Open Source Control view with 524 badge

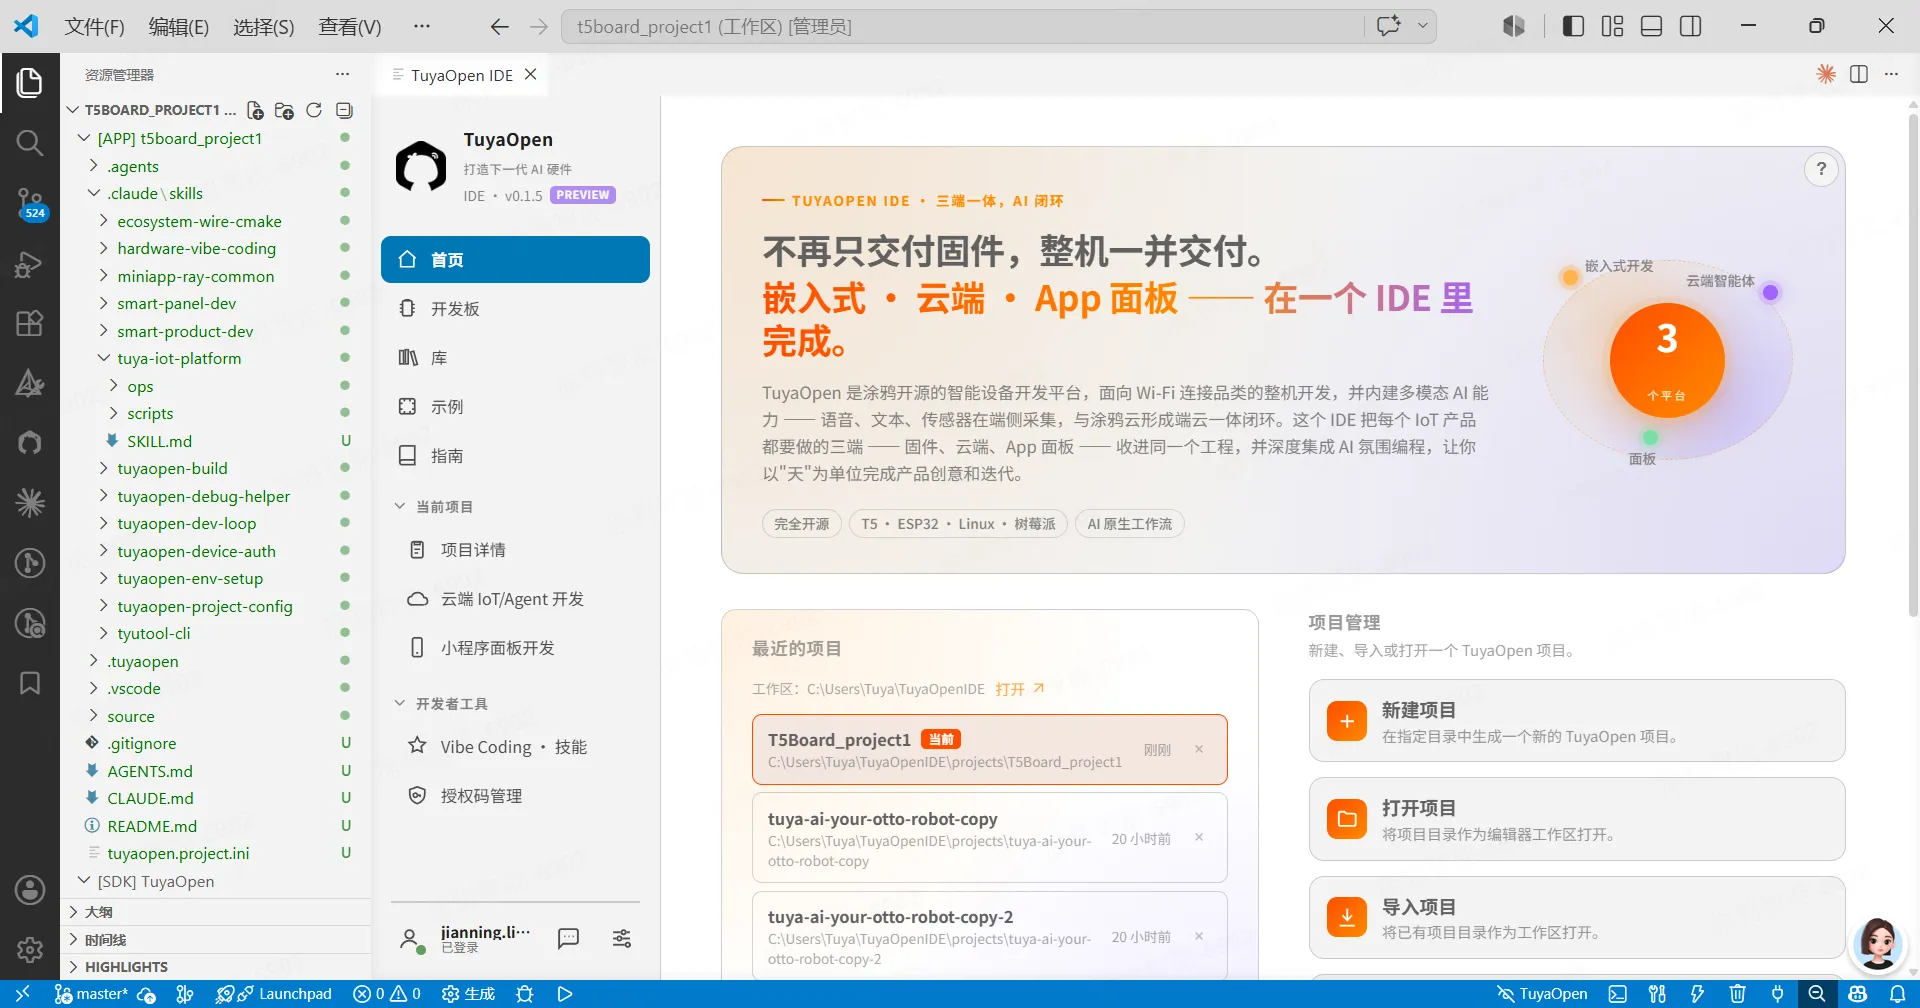30,203
